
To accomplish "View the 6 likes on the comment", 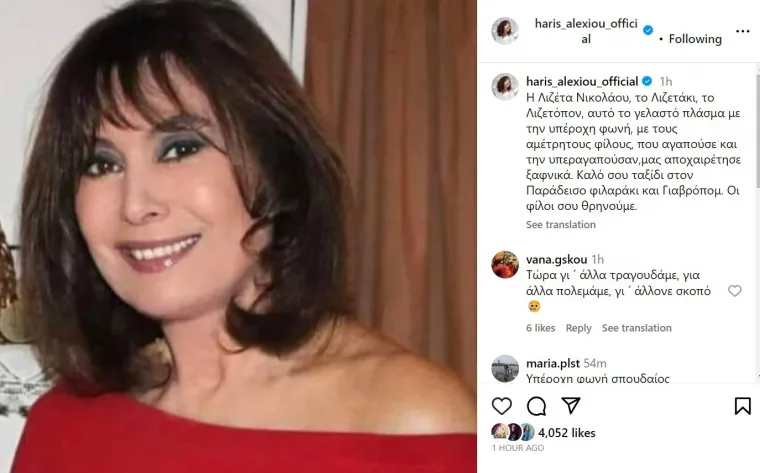I will point(540,328).
